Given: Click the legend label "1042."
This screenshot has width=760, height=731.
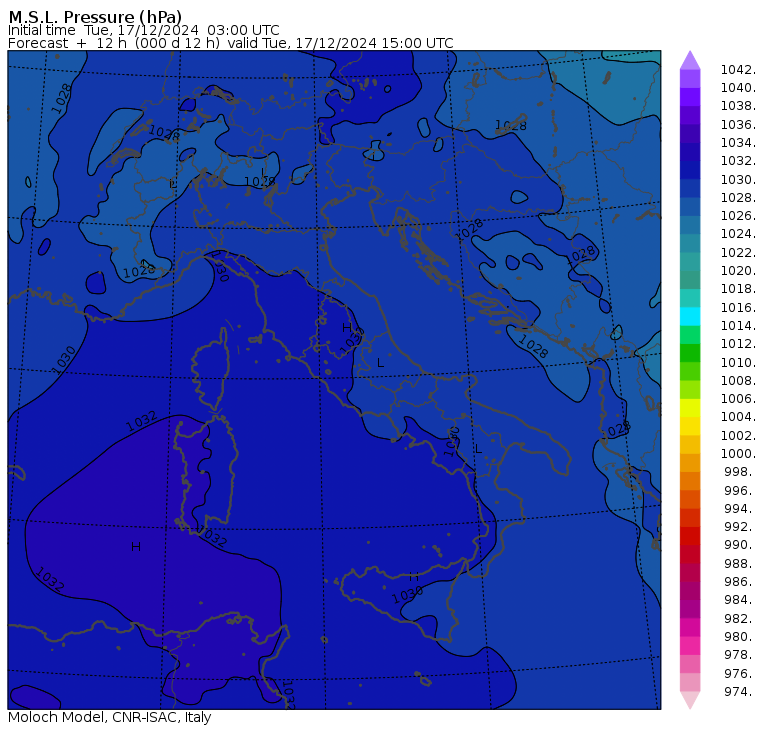Looking at the screenshot, I should [x=738, y=70].
